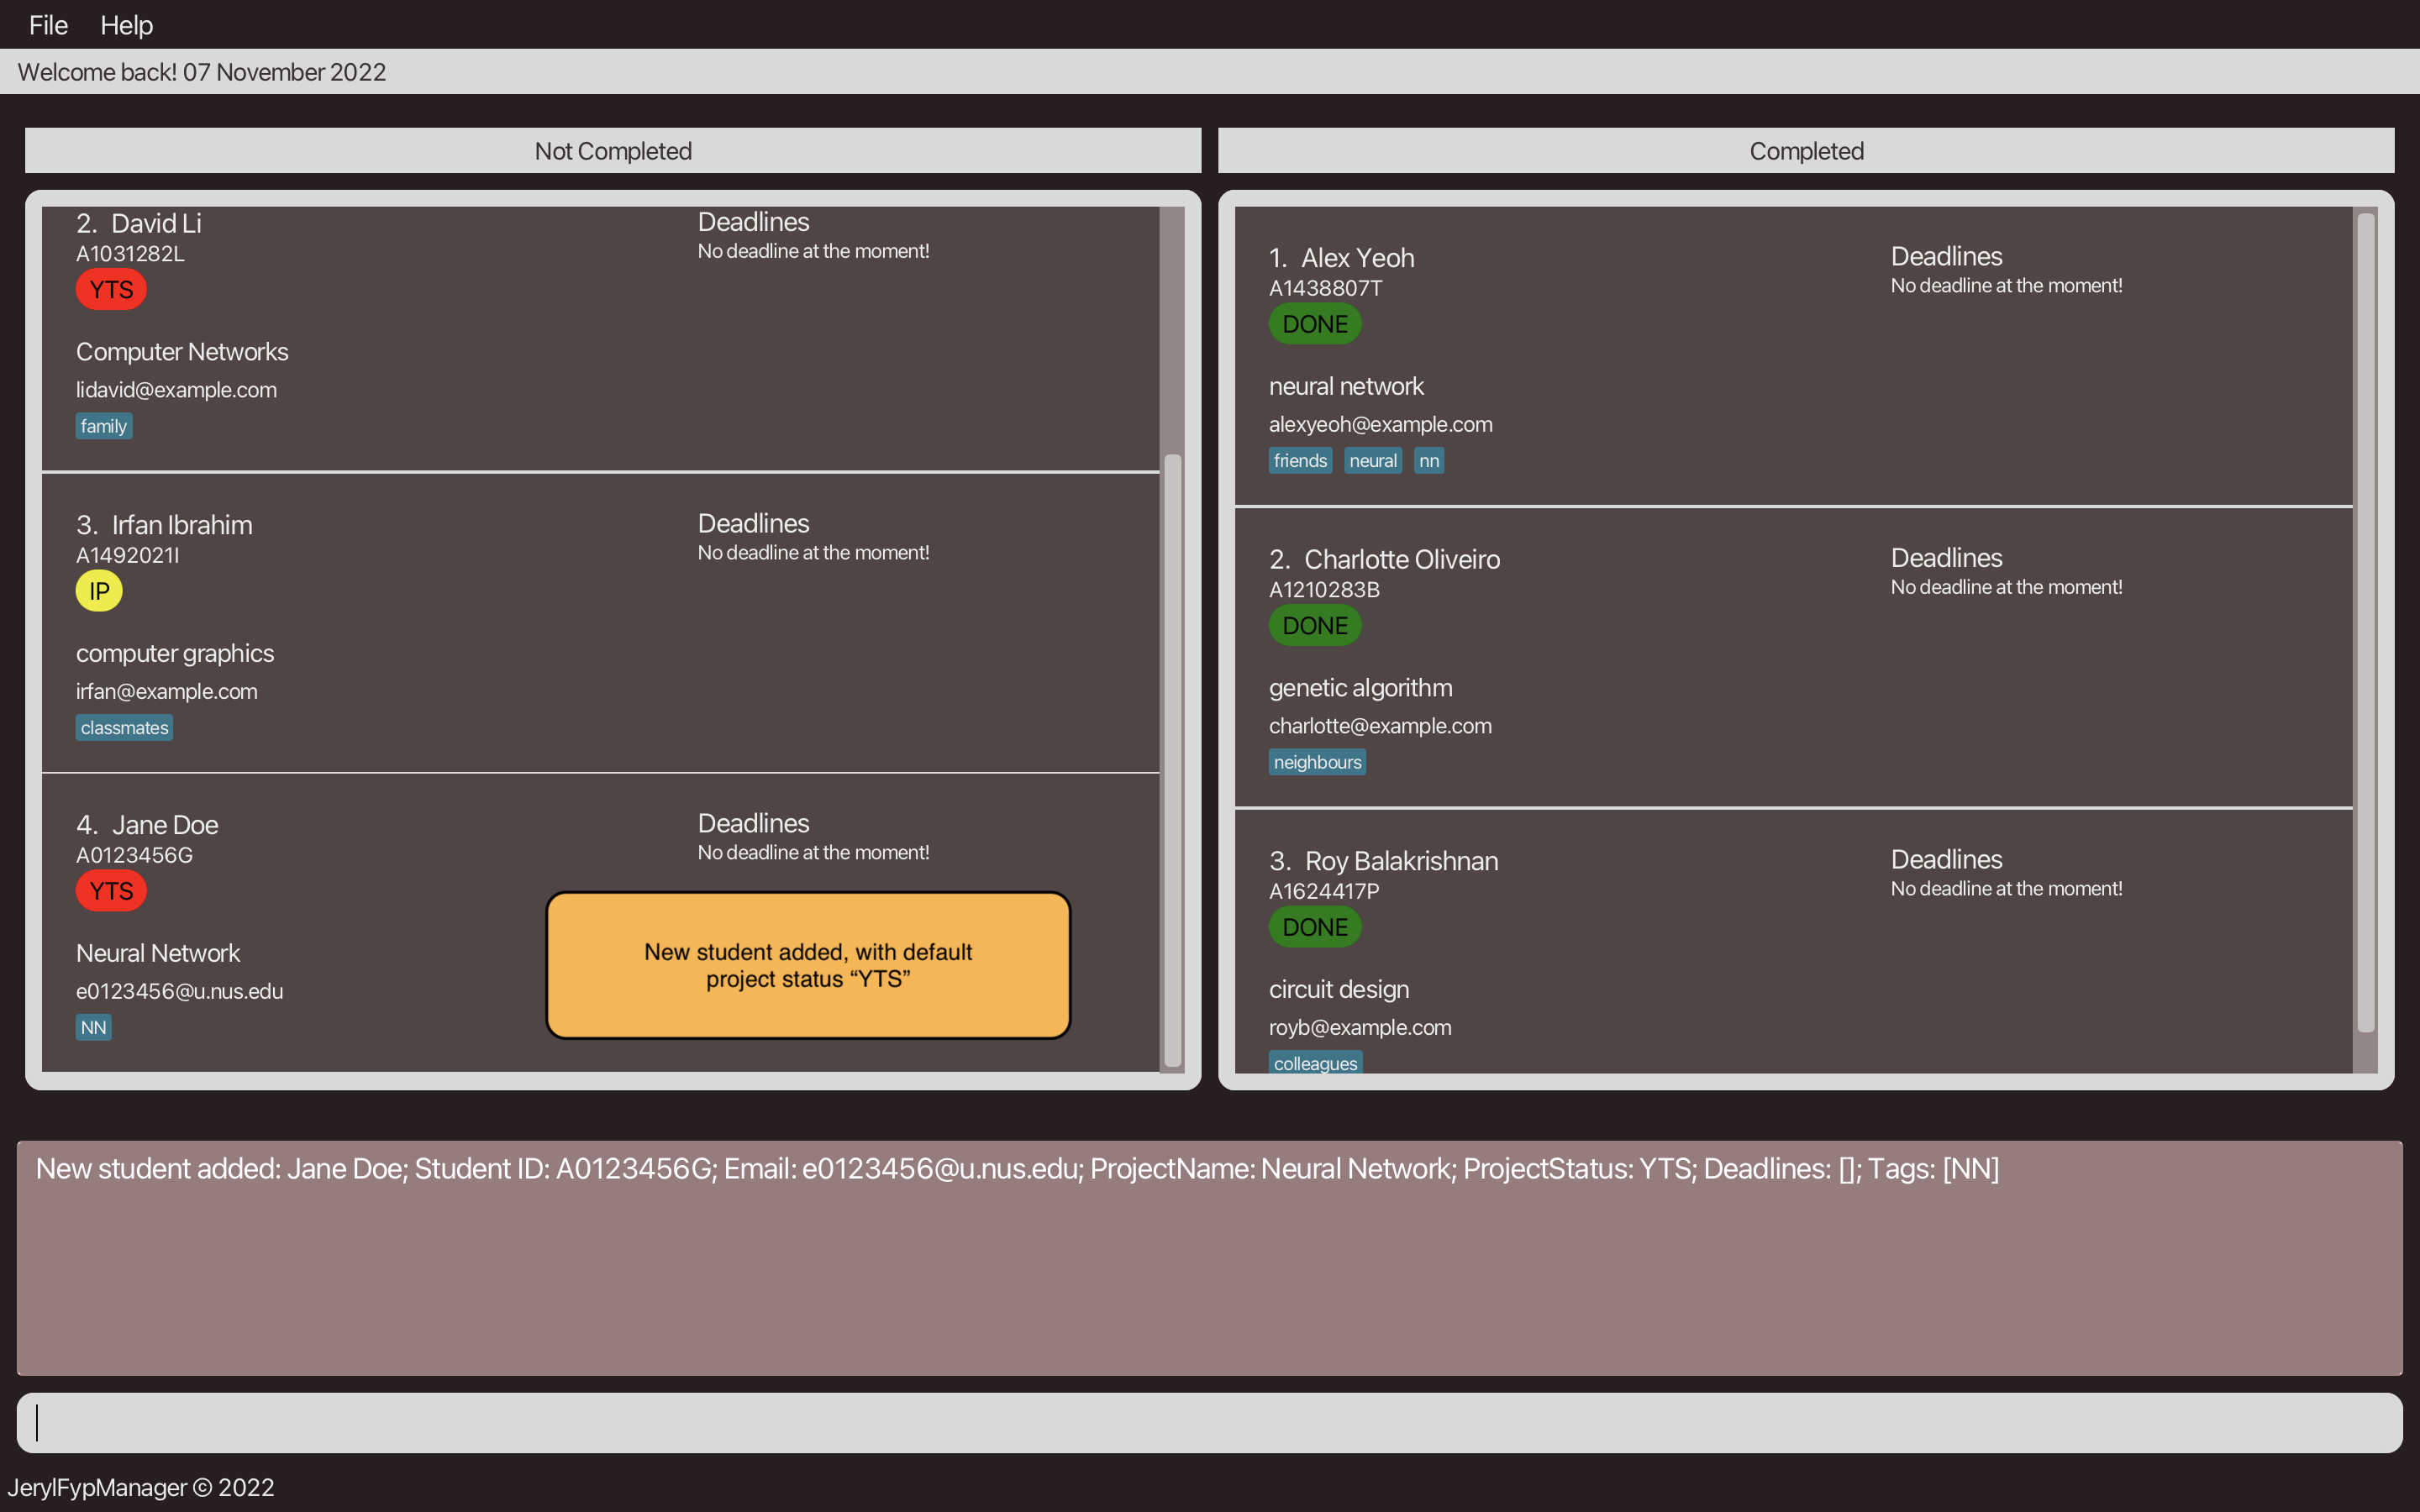Select the David Li student card name

[156, 223]
